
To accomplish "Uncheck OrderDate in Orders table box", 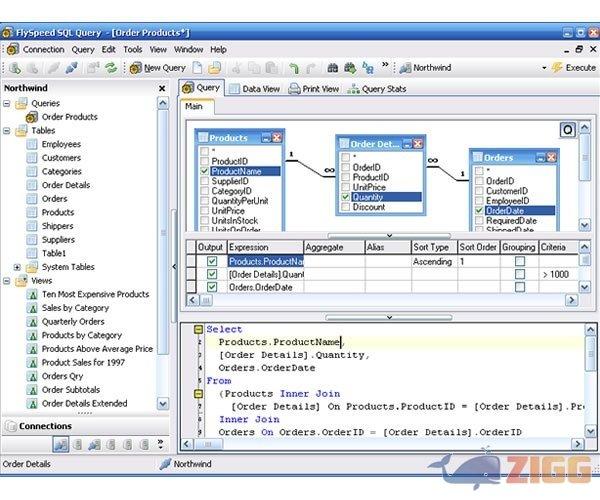I will point(479,210).
